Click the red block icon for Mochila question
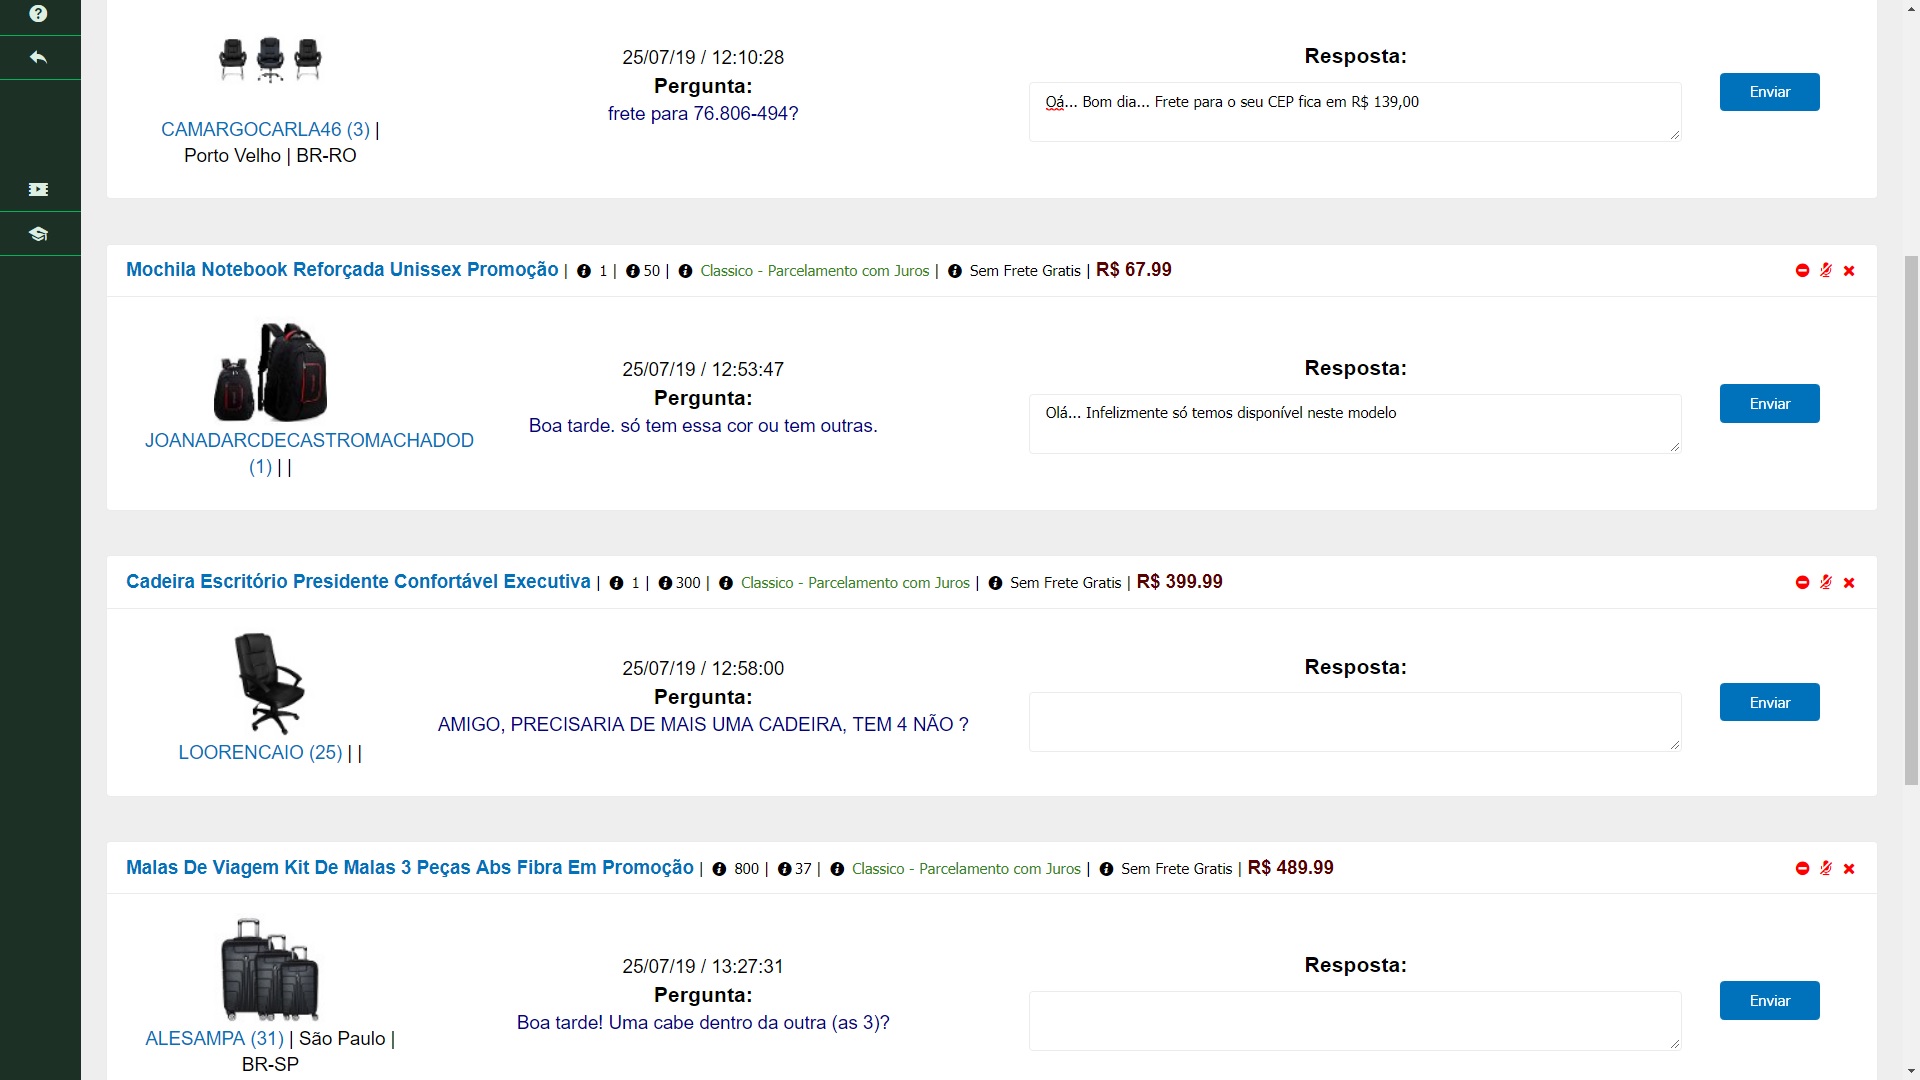The image size is (1920, 1080). tap(1802, 270)
